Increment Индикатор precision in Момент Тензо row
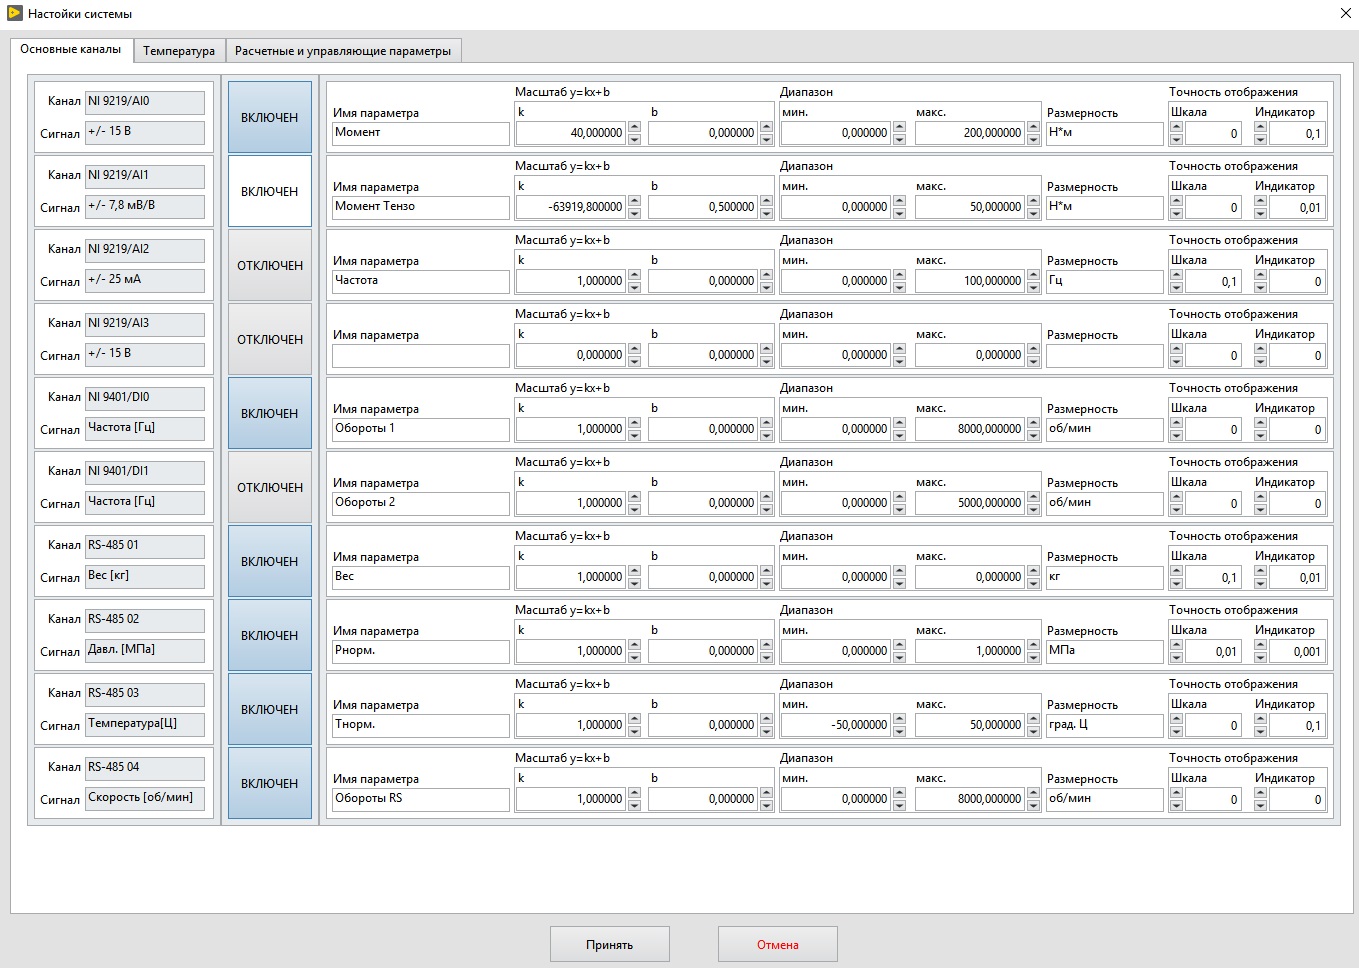This screenshot has height=968, width=1359. pos(1260,201)
